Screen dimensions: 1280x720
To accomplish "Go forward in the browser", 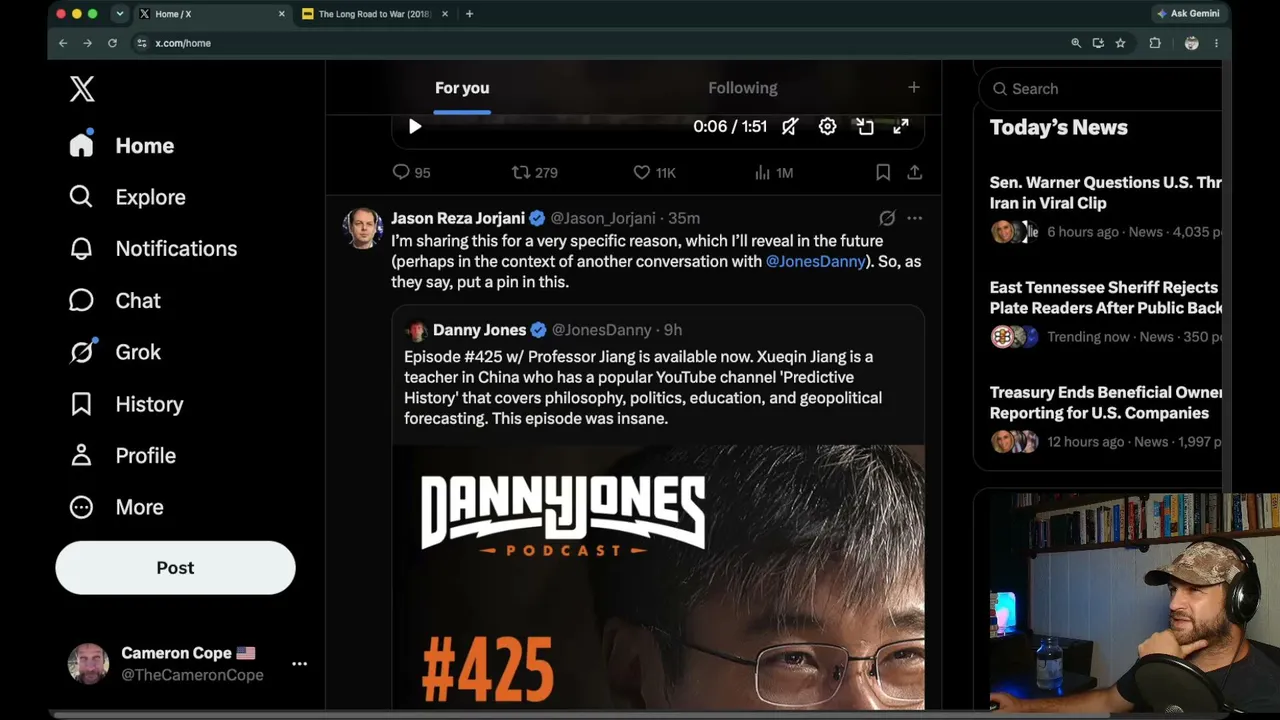I will tap(87, 43).
